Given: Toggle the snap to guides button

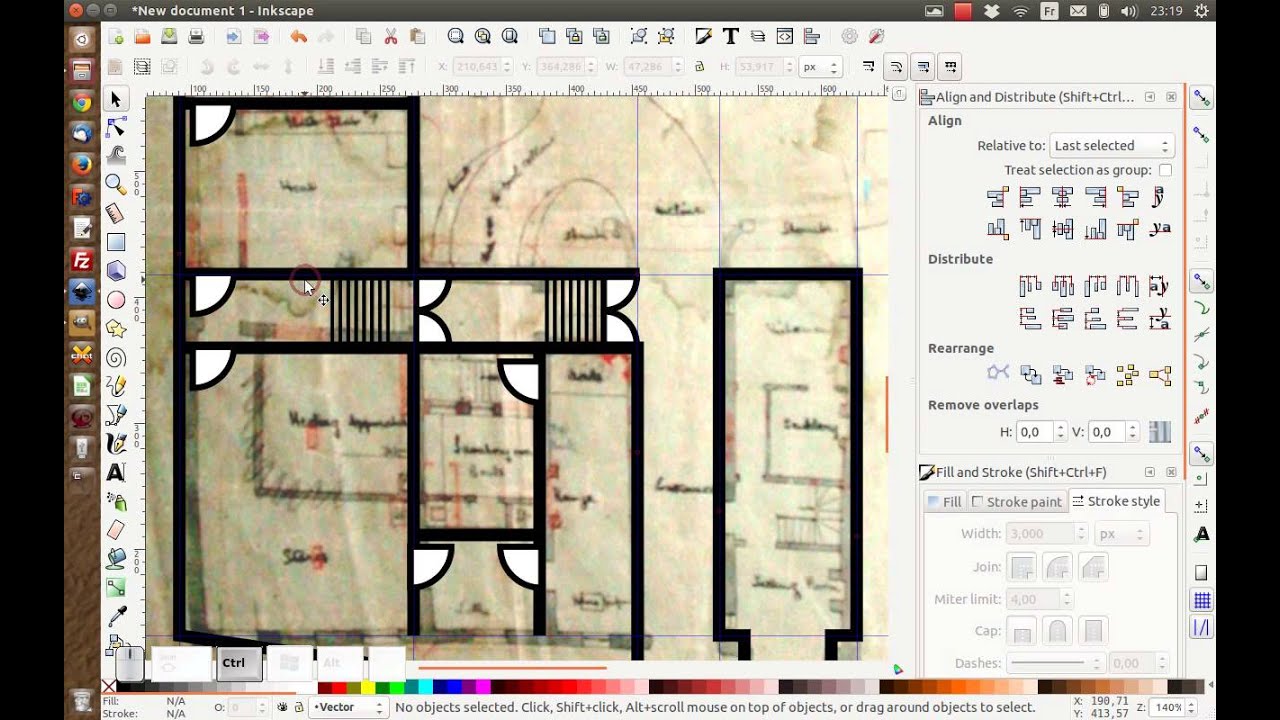Looking at the screenshot, I should pyautogui.click(x=1201, y=628).
